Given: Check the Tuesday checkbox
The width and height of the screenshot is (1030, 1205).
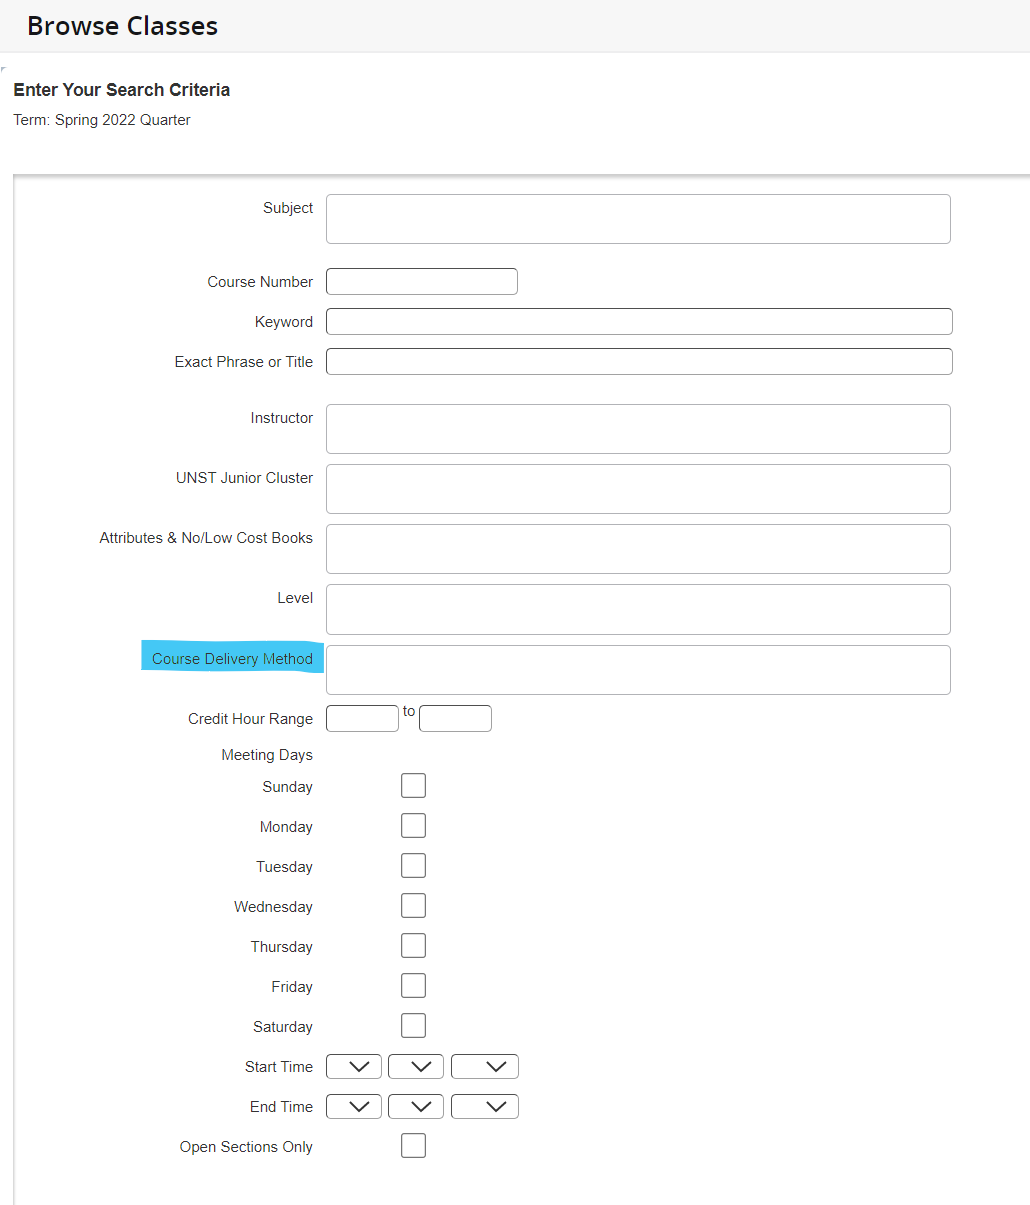Looking at the screenshot, I should (x=413, y=865).
